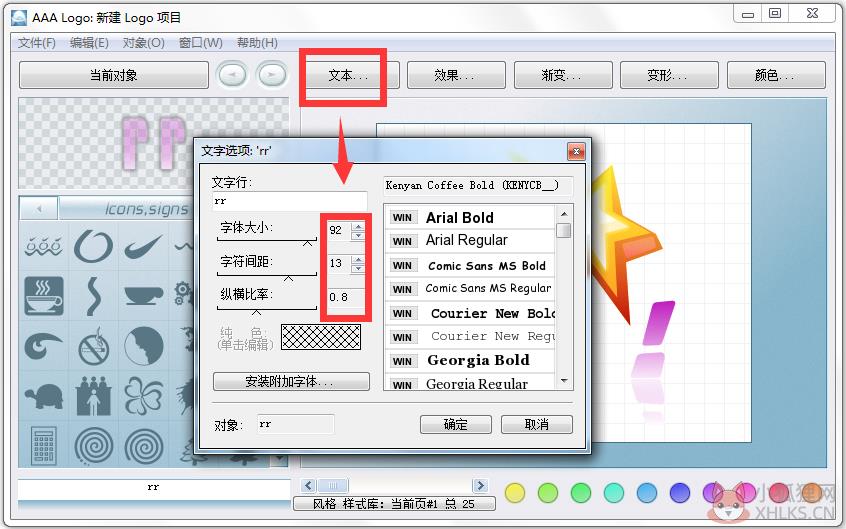Open the 变形... transform dialog
This screenshot has width=846, height=529.
[669, 75]
